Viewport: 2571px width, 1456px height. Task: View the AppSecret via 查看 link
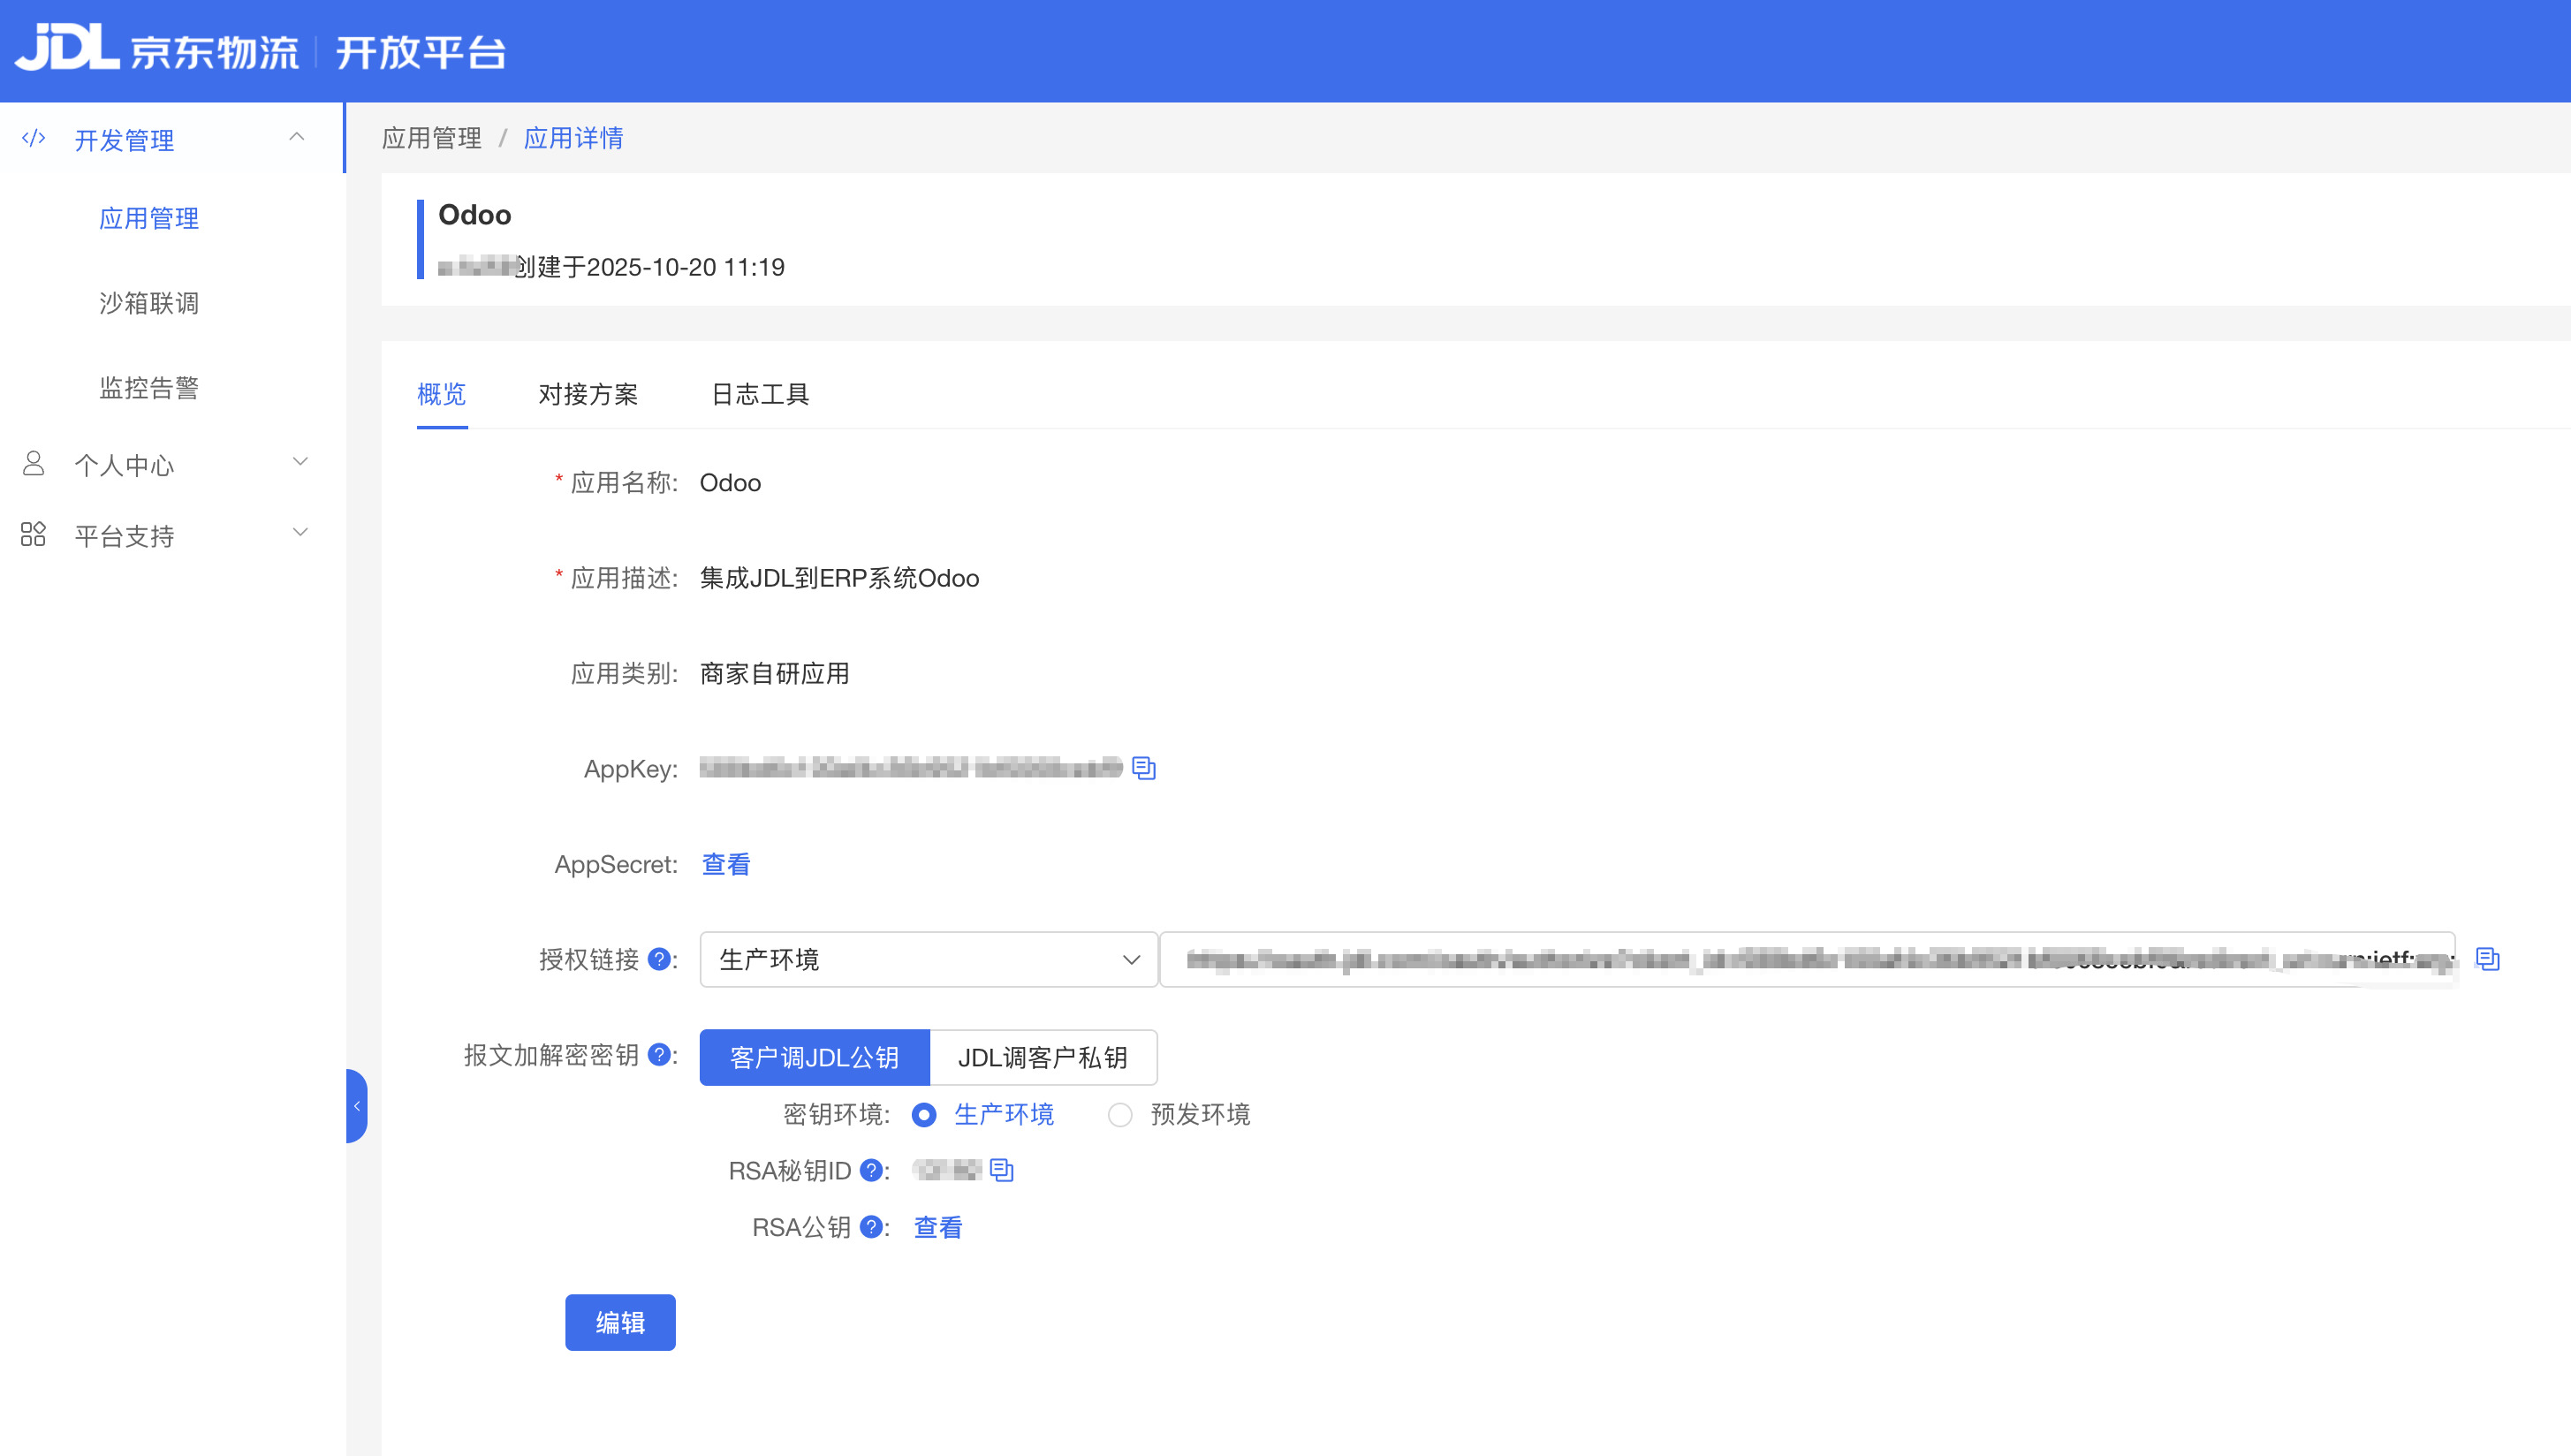(x=726, y=864)
